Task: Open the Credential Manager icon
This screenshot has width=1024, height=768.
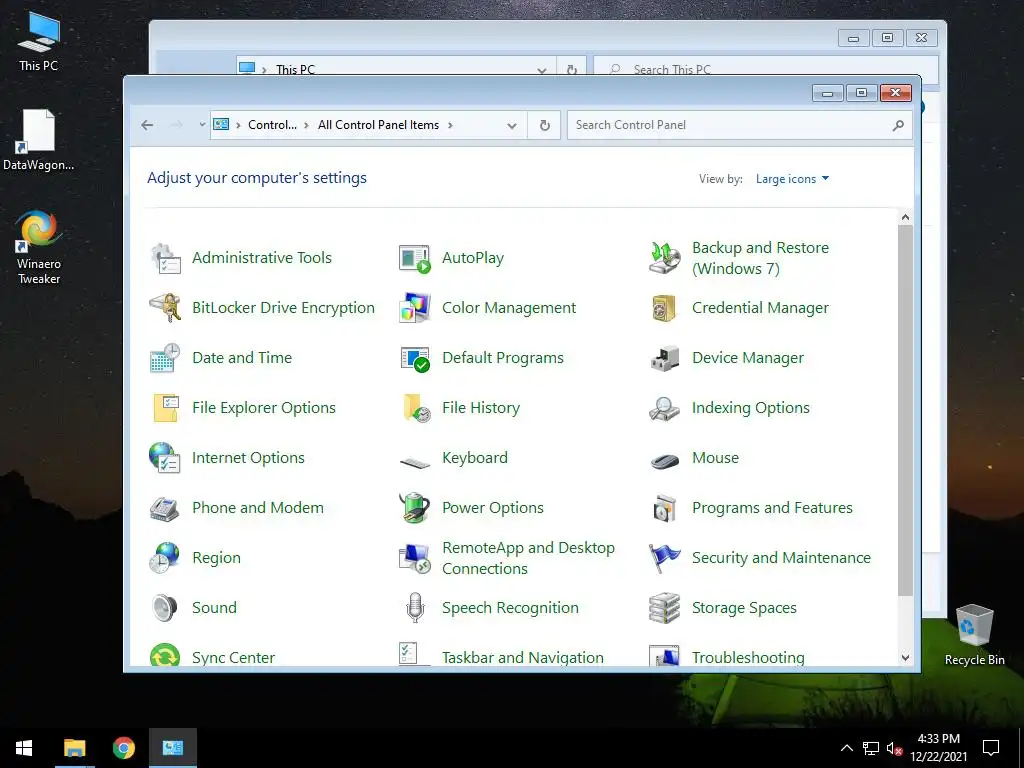Action: coord(665,308)
